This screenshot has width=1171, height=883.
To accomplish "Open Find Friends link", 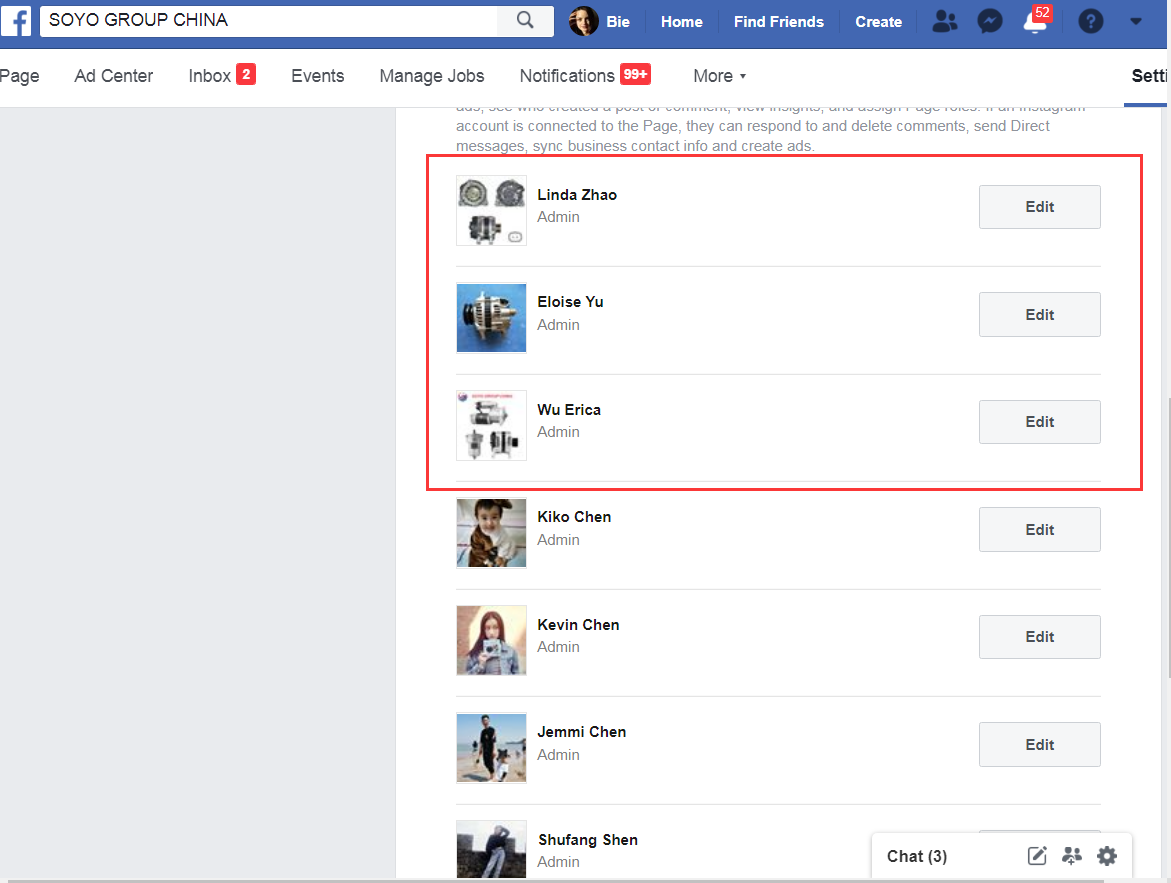I will pos(778,22).
